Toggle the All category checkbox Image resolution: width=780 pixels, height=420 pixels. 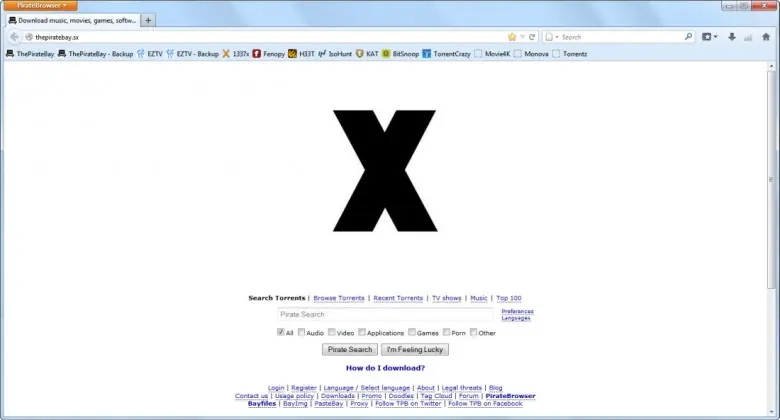(281, 332)
